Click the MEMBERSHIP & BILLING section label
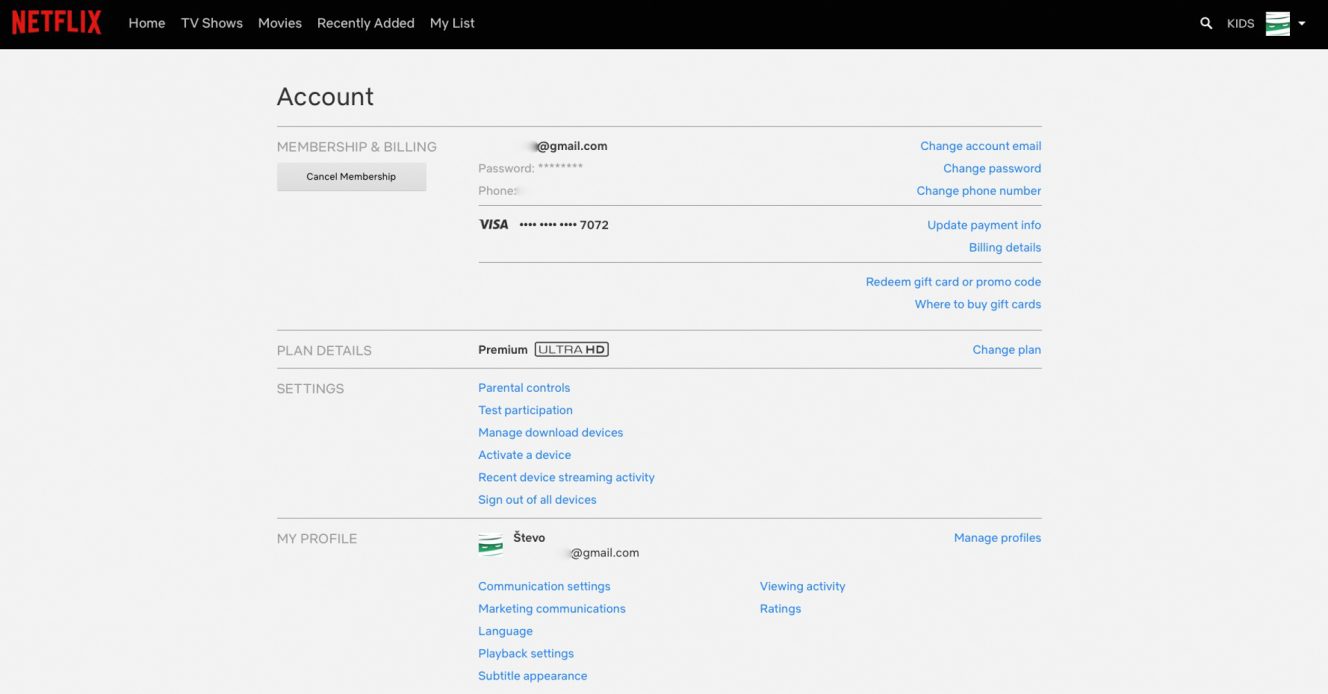The height and width of the screenshot is (694, 1328). pos(357,147)
